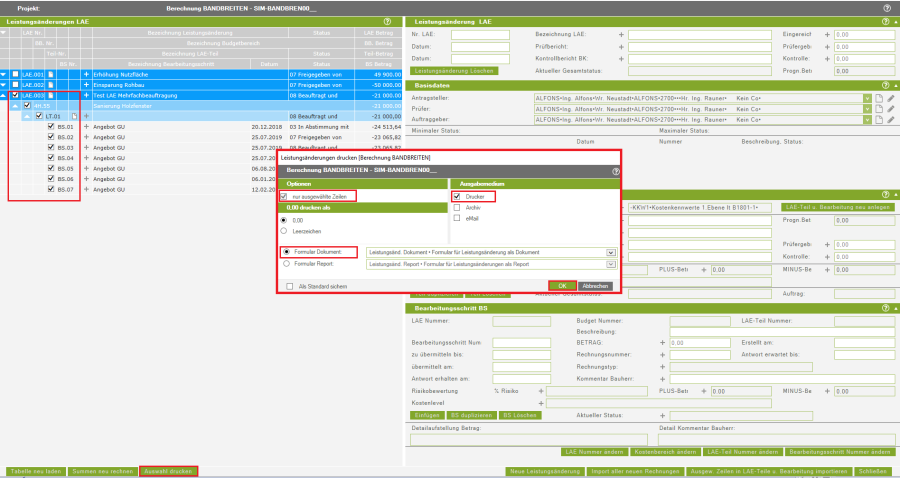Click the pencil edit icon in the Auftraggeber row

point(891,120)
